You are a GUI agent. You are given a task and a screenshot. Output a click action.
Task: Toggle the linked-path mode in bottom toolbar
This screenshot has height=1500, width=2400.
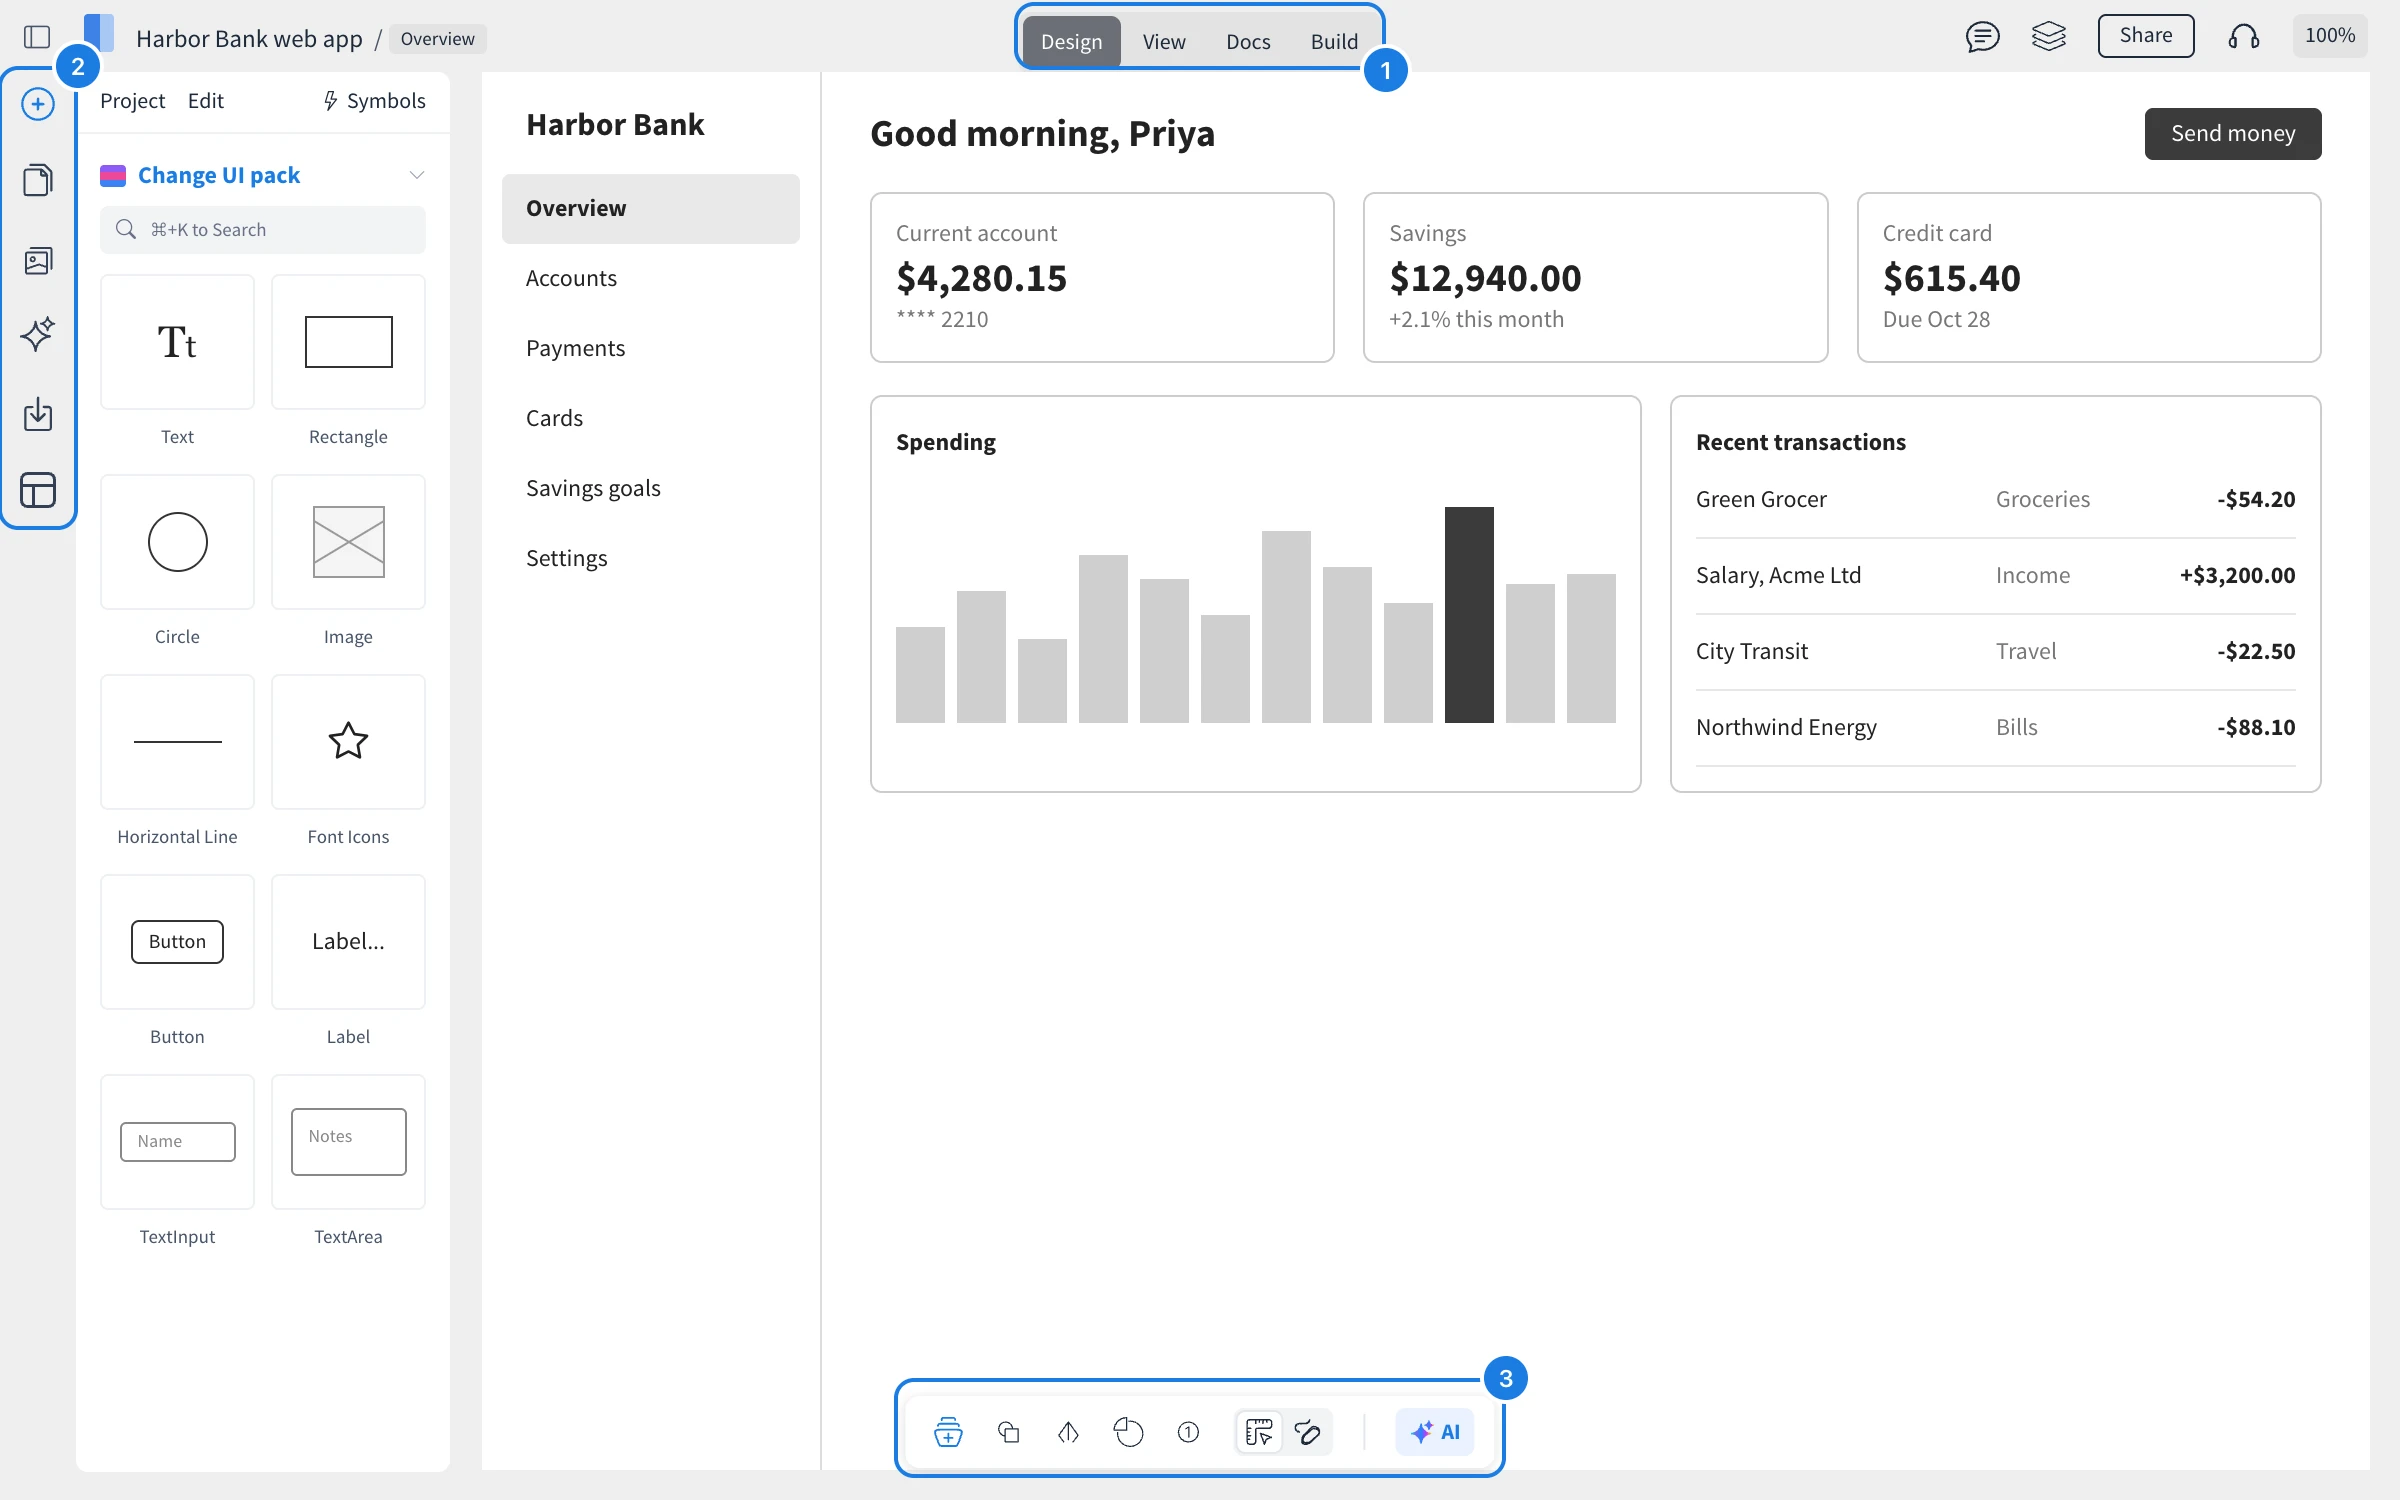pos(1307,1432)
